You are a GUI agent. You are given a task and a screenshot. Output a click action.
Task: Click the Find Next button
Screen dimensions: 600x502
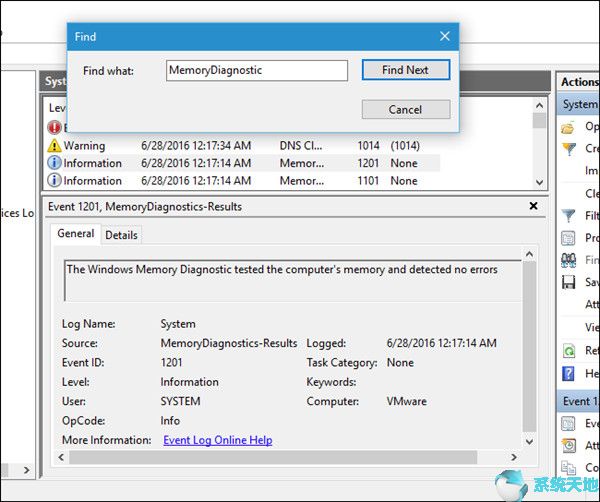pyautogui.click(x=406, y=70)
